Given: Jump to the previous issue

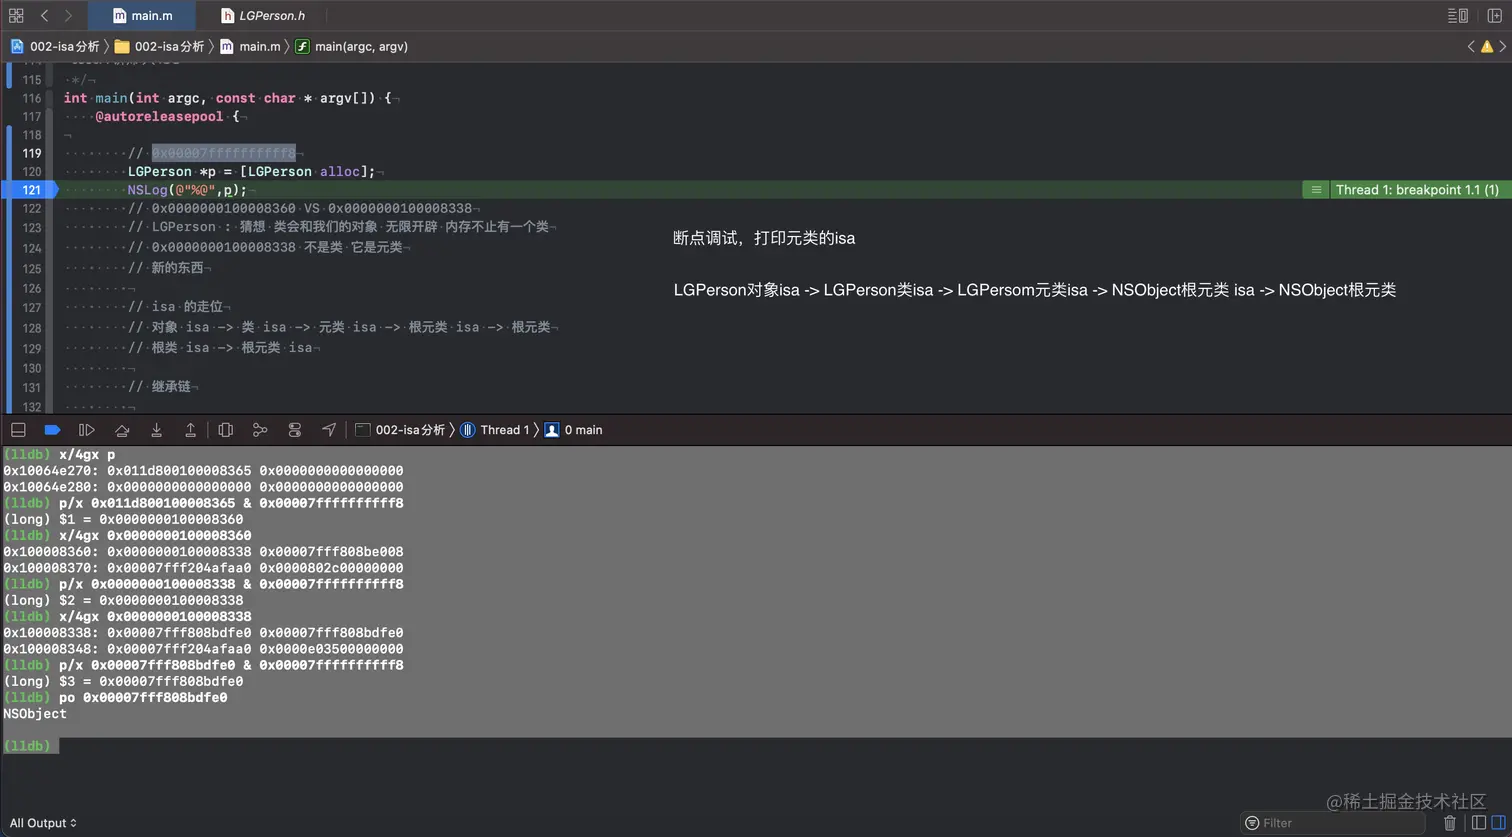Looking at the screenshot, I should [1471, 46].
